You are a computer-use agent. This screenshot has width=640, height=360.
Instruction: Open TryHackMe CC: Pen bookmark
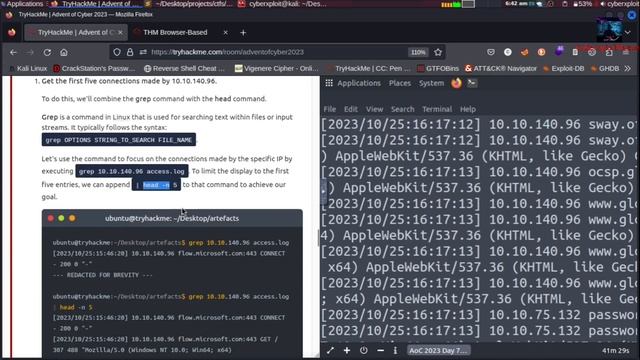pos(369,68)
